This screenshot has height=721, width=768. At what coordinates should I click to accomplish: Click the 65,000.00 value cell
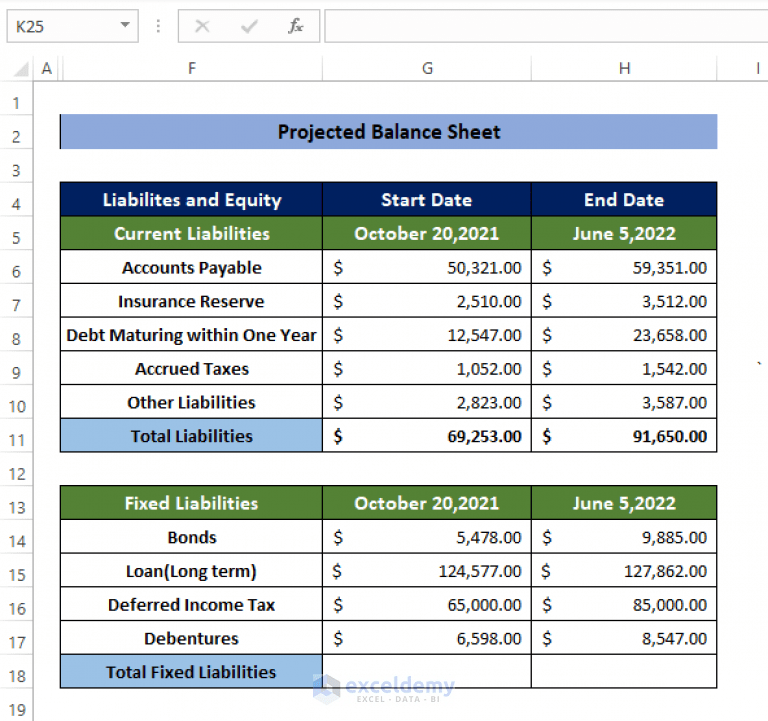pos(427,604)
